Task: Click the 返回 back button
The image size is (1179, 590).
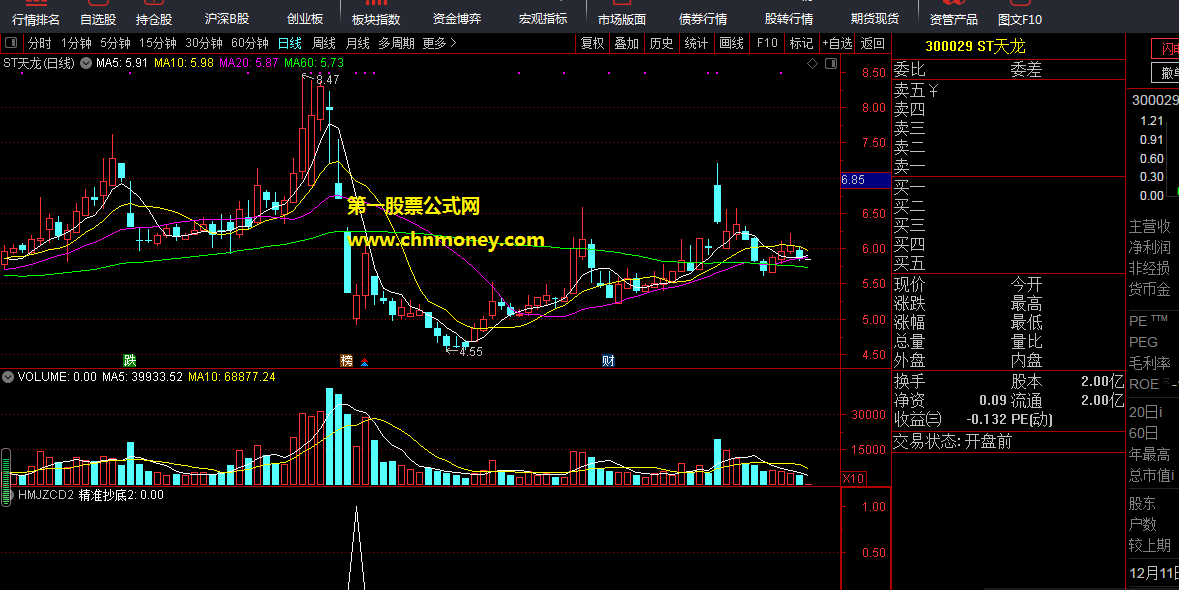Action: 873,44
